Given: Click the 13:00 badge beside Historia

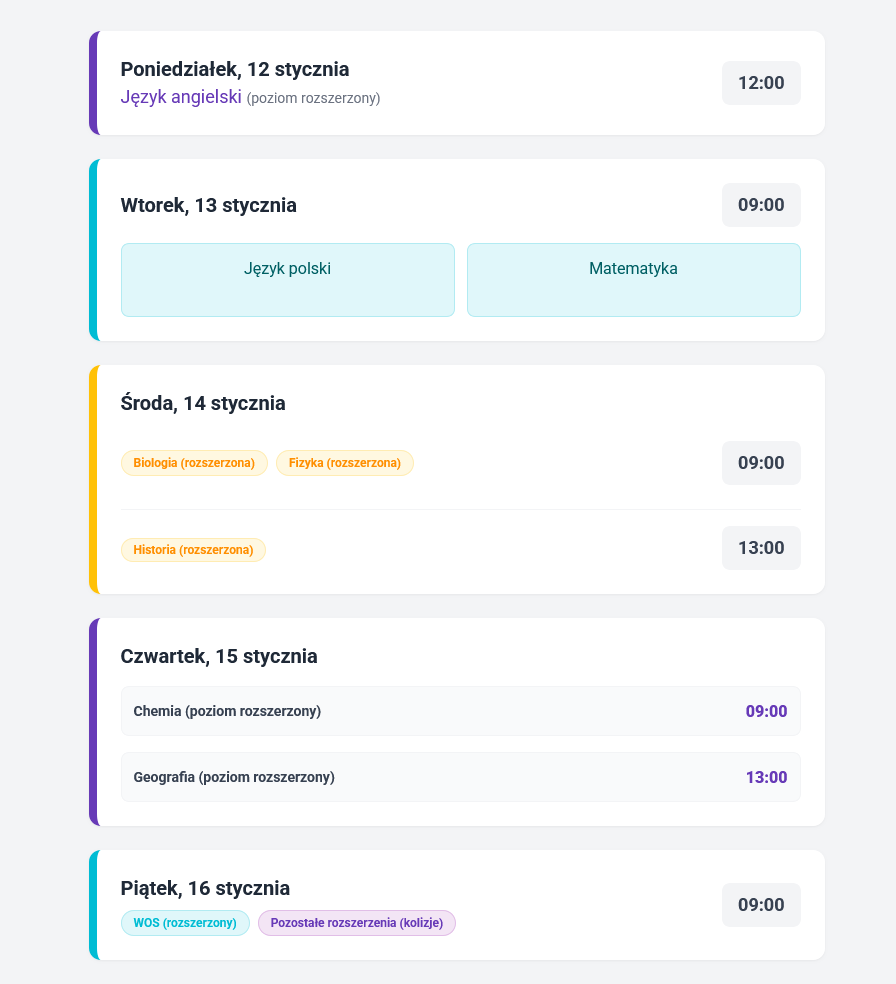Looking at the screenshot, I should (761, 548).
